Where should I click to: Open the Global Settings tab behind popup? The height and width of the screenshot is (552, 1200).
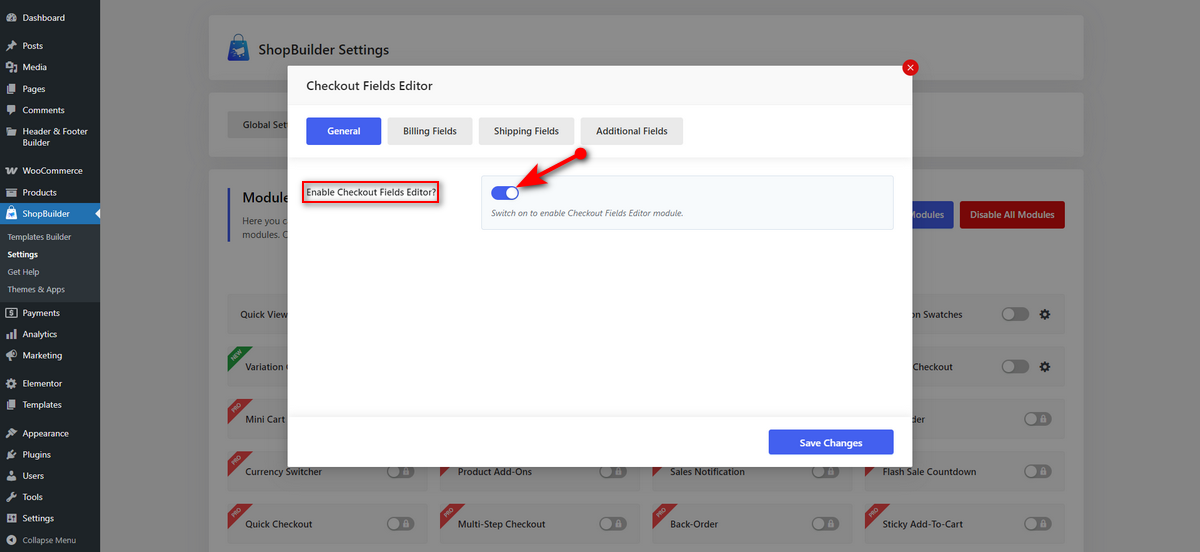pos(258,125)
